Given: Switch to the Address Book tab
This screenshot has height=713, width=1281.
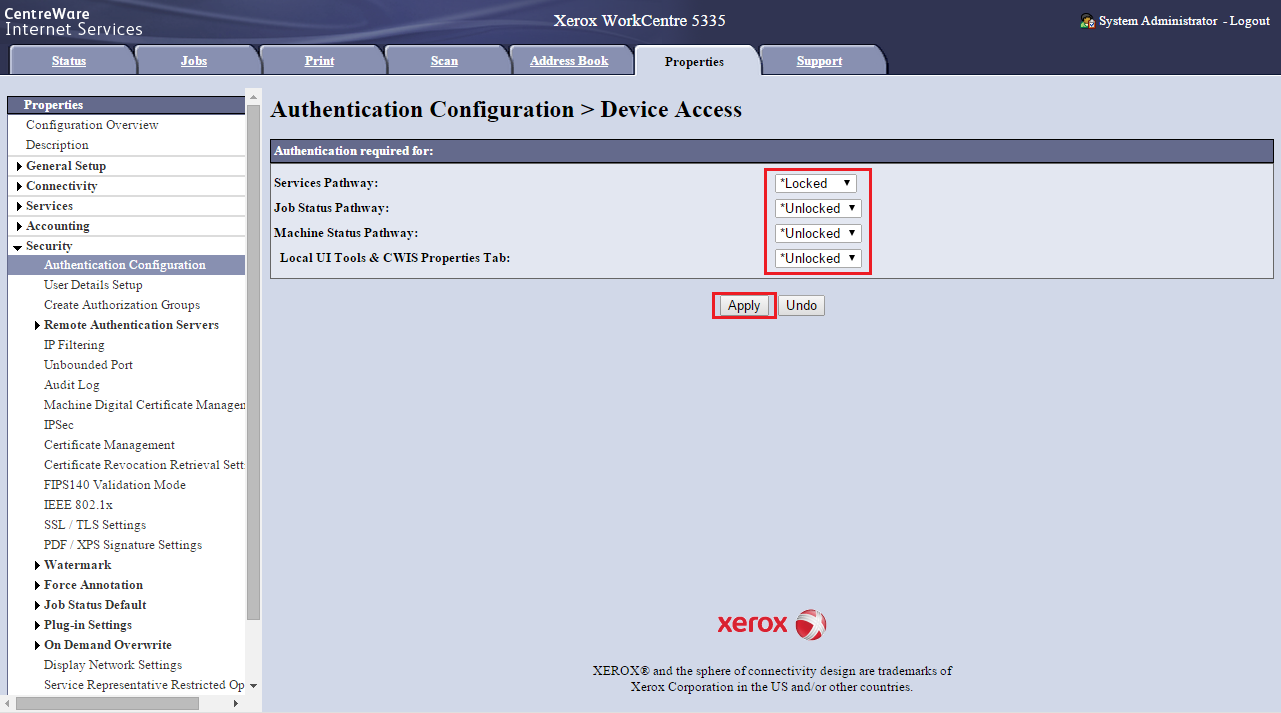Looking at the screenshot, I should pyautogui.click(x=569, y=61).
